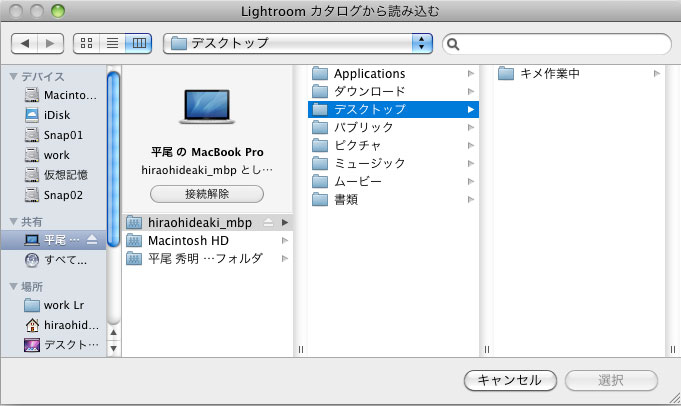Open the キメ作業中 folder
This screenshot has height=406, width=681.
point(579,73)
